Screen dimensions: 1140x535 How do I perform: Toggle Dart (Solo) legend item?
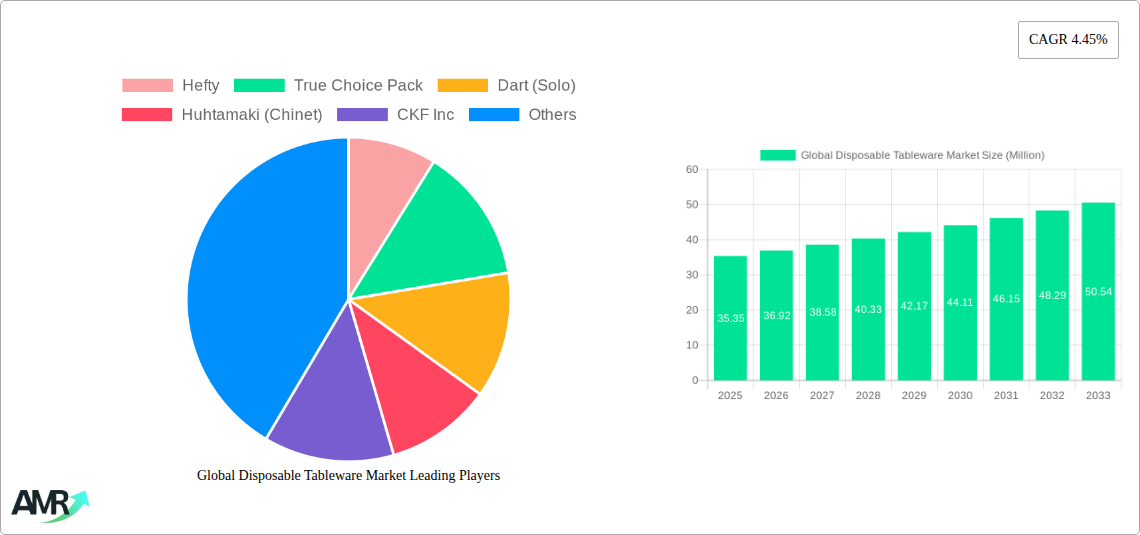click(506, 86)
